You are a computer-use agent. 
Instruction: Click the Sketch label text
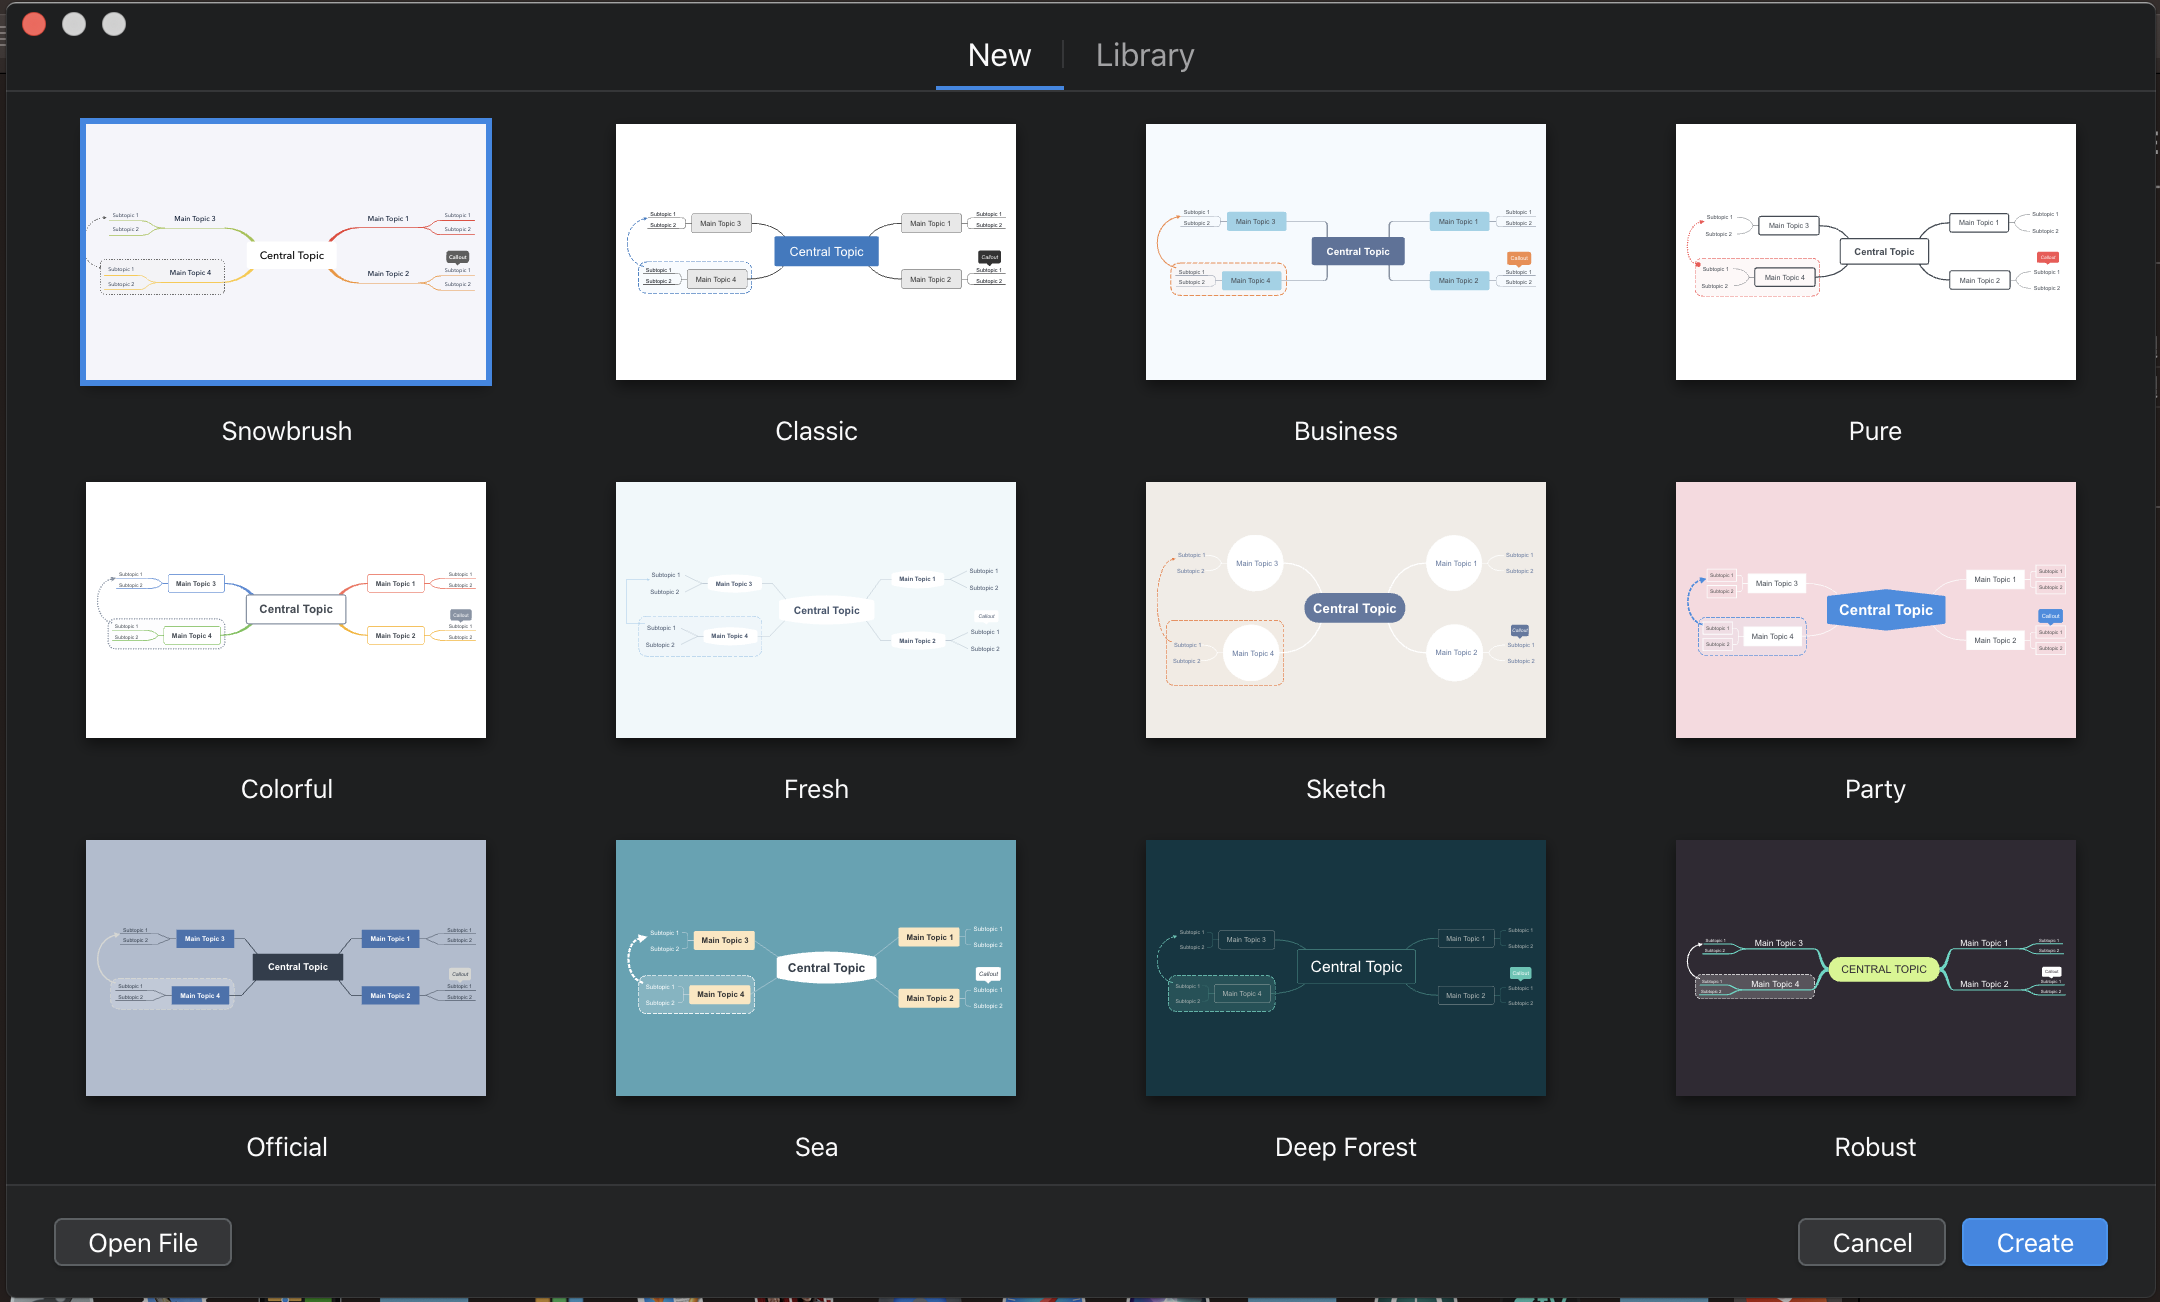coord(1345,789)
